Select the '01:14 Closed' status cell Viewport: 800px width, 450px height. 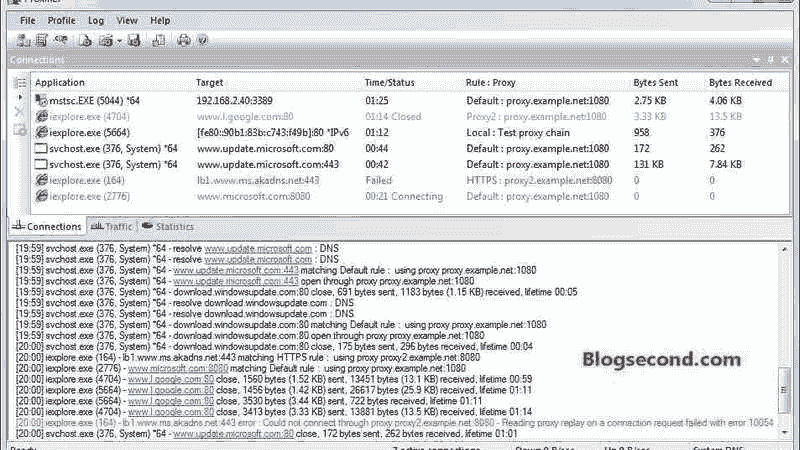coord(393,117)
